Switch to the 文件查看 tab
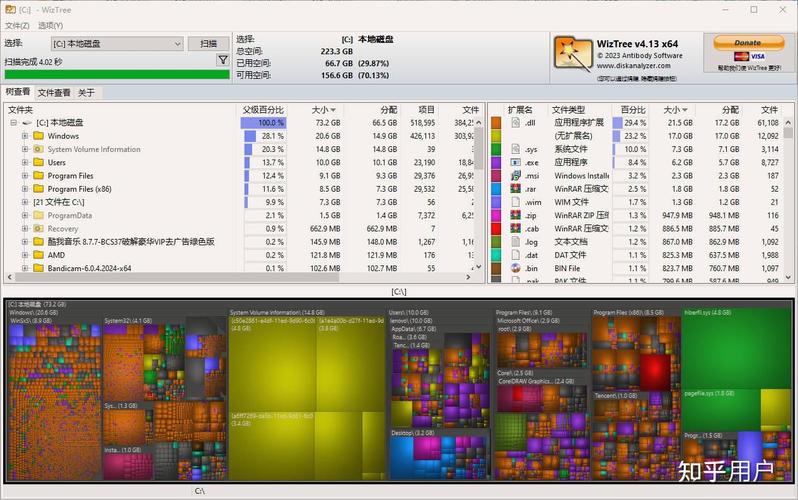This screenshot has height=500, width=798. (54, 93)
